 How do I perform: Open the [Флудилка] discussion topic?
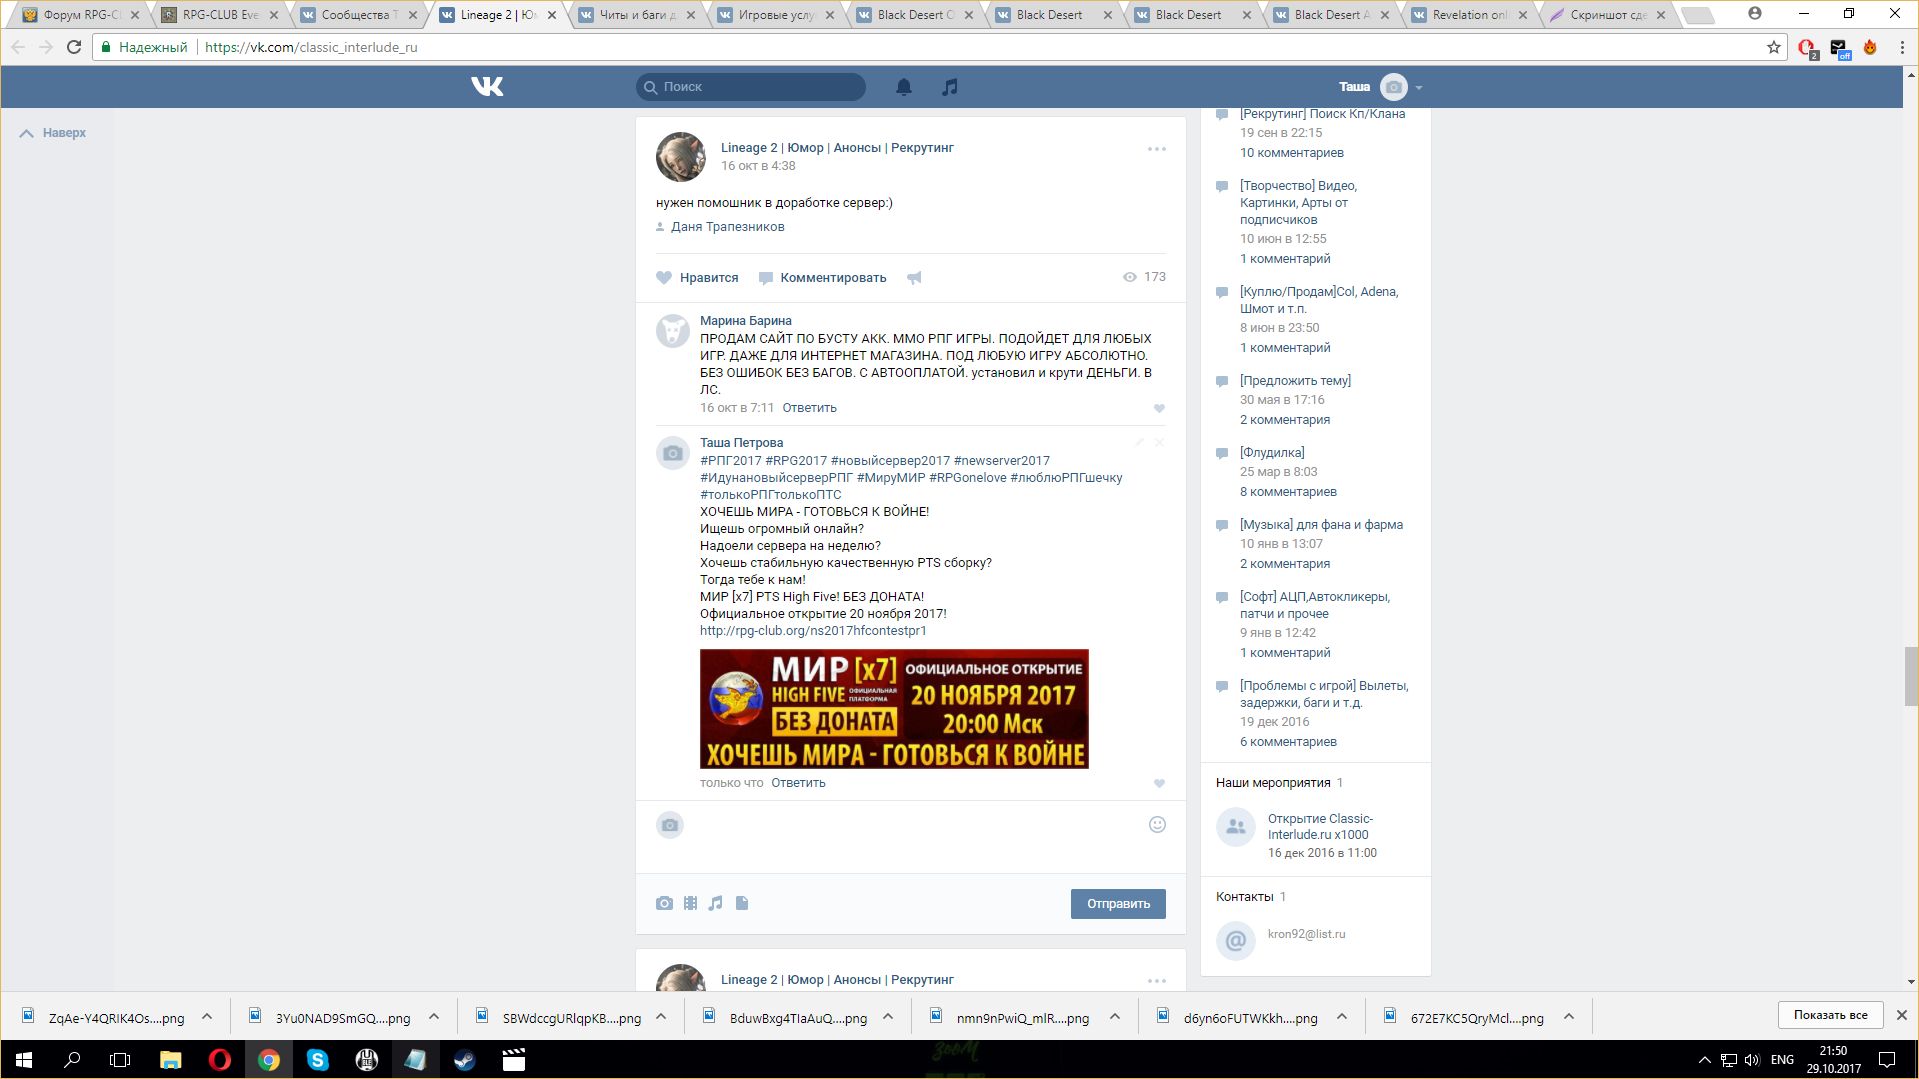point(1272,453)
